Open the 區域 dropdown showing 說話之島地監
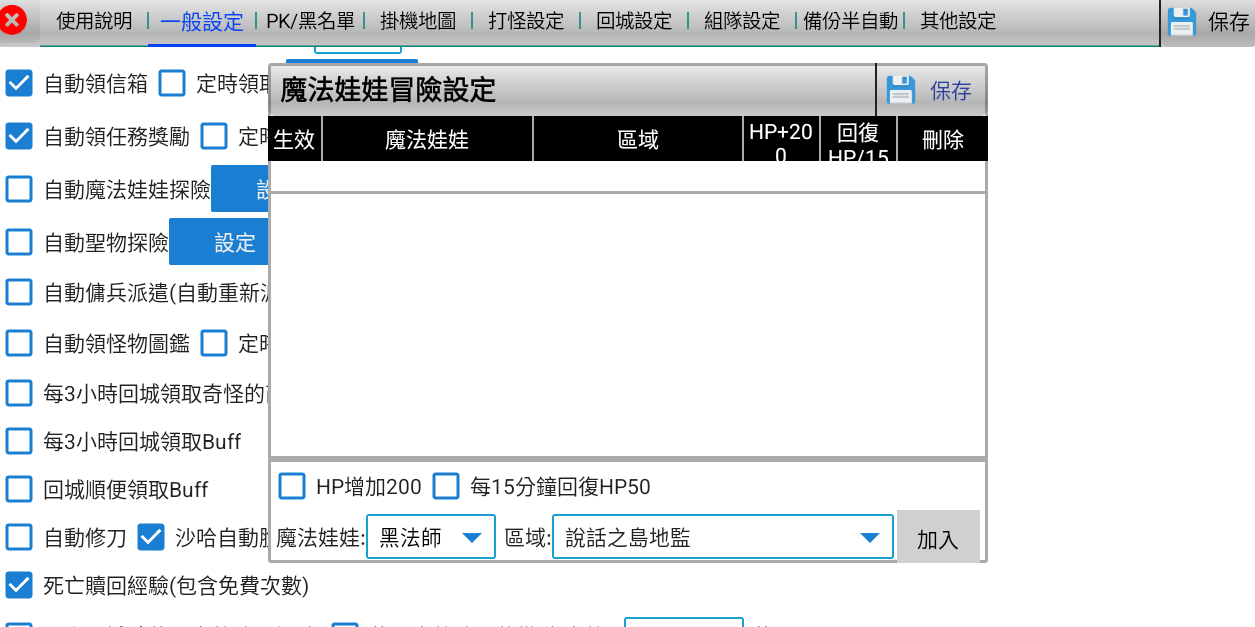The height and width of the screenshot is (627, 1255). [x=722, y=537]
